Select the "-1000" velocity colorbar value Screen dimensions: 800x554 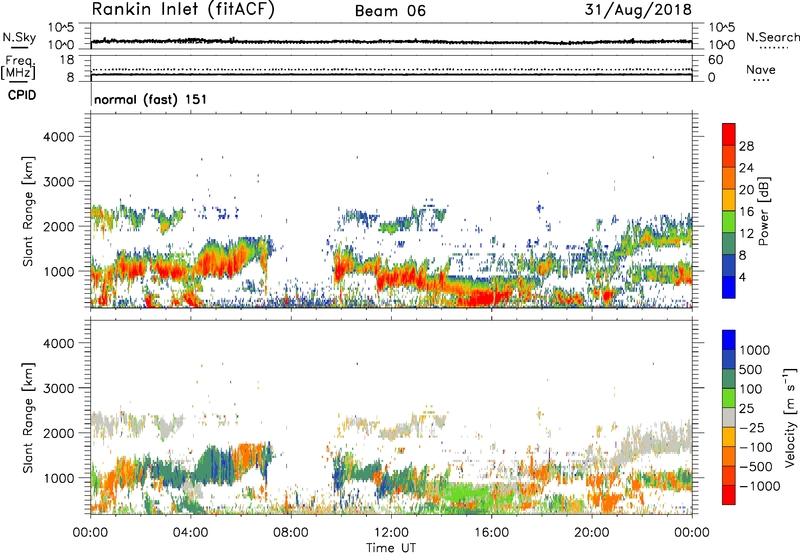tap(759, 486)
